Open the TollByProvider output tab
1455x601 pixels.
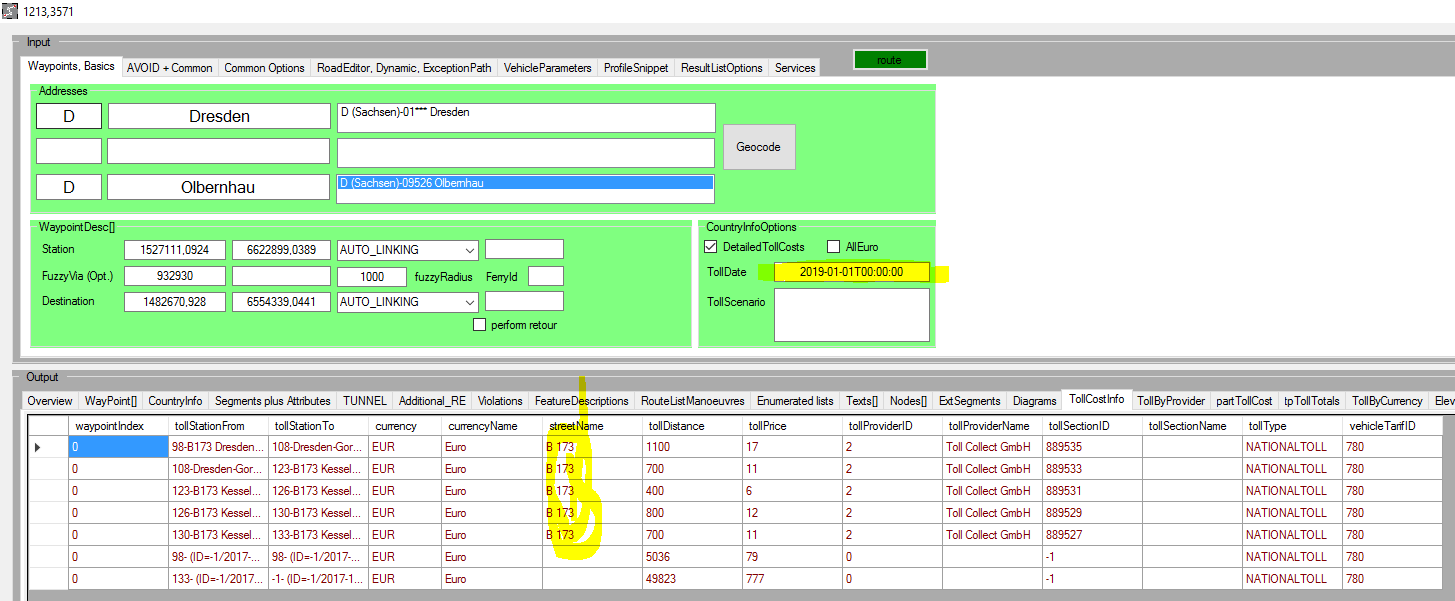click(1170, 401)
